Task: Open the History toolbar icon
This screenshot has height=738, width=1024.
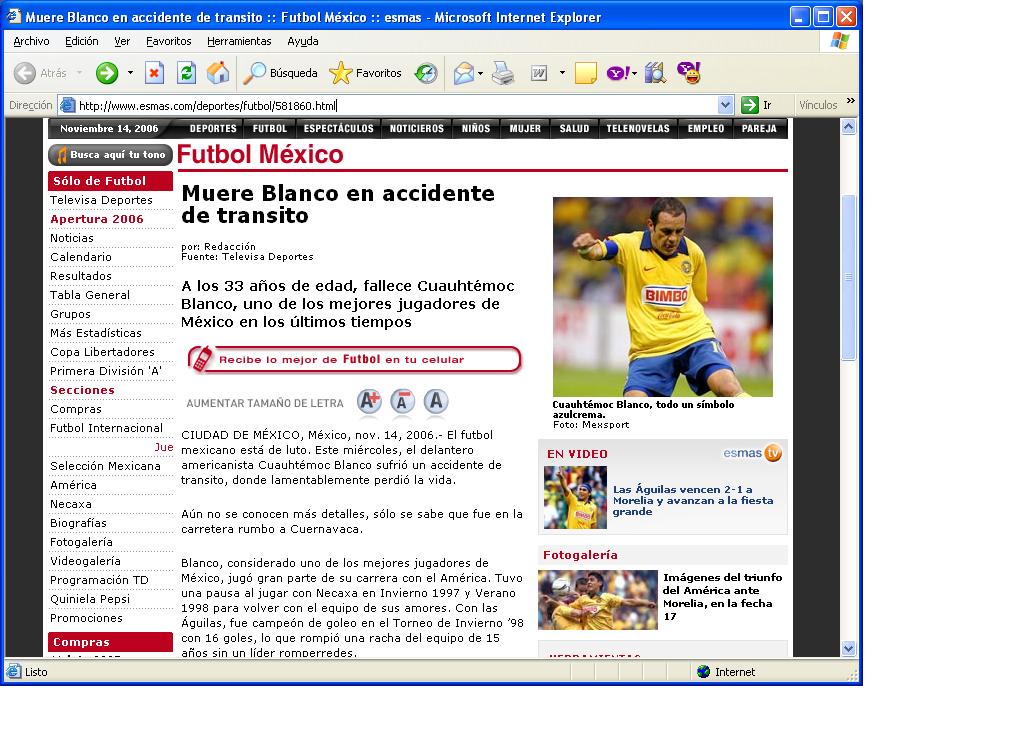Action: 426,73
